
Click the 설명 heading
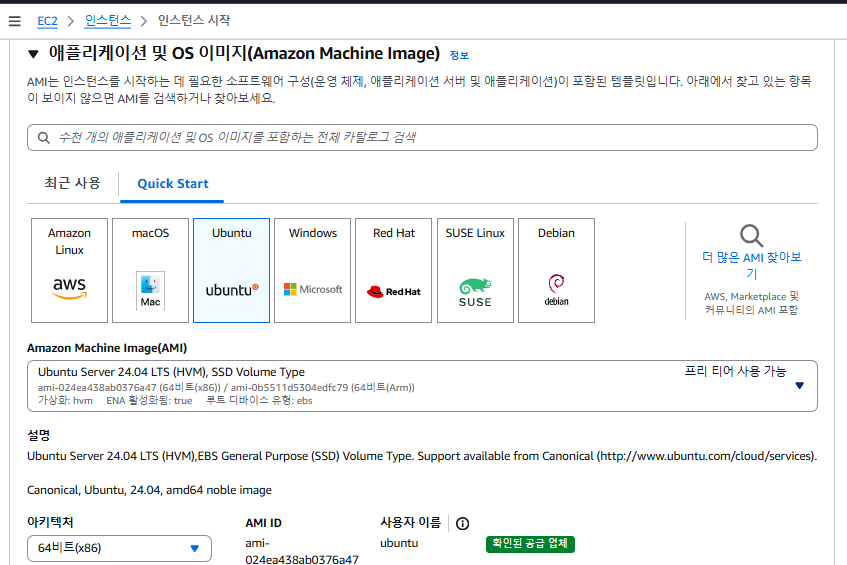click(39, 435)
